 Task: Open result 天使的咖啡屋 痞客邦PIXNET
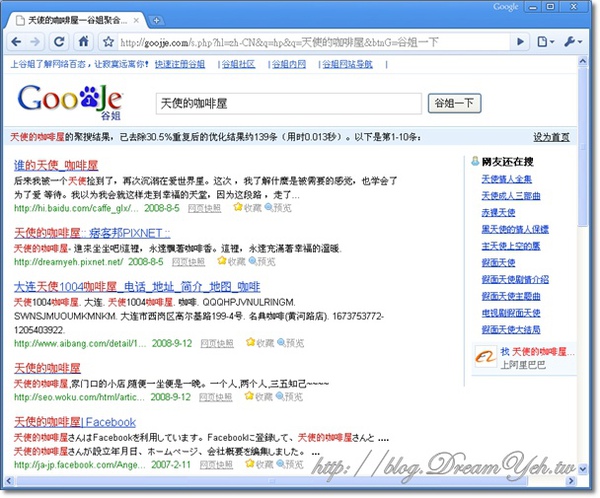pos(92,233)
